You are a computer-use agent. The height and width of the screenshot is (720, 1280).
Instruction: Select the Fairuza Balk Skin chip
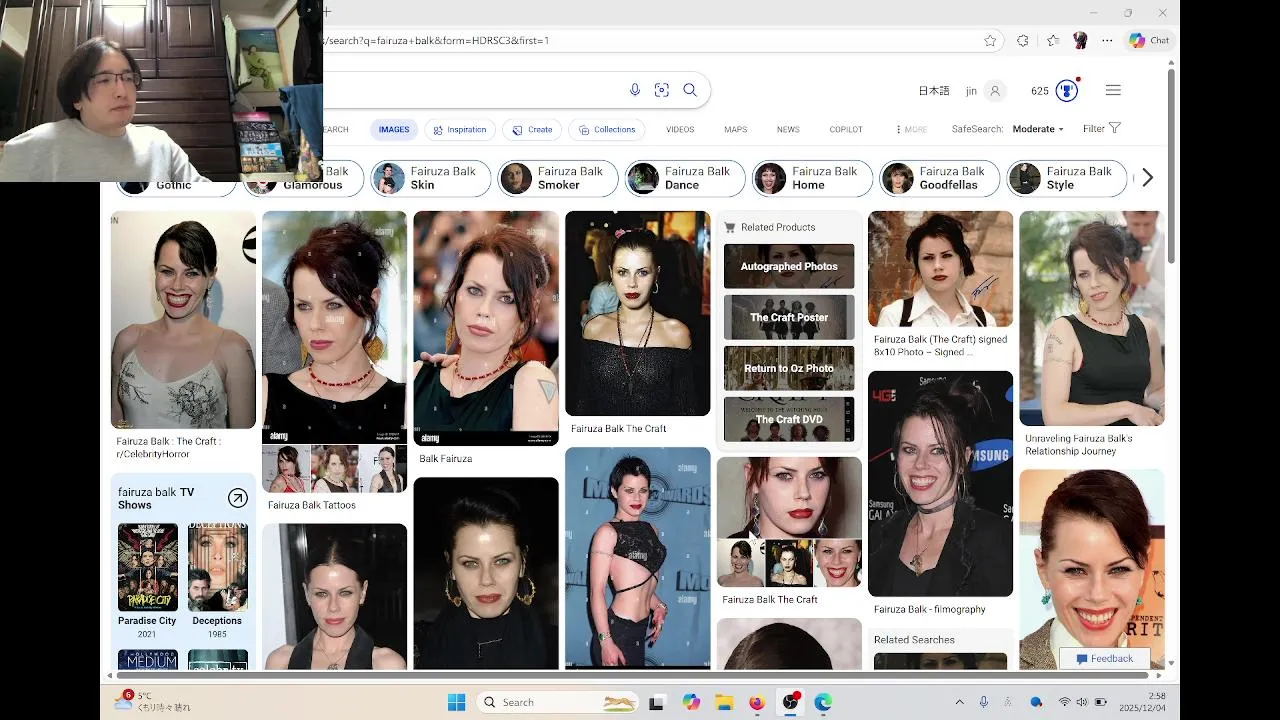pyautogui.click(x=431, y=178)
